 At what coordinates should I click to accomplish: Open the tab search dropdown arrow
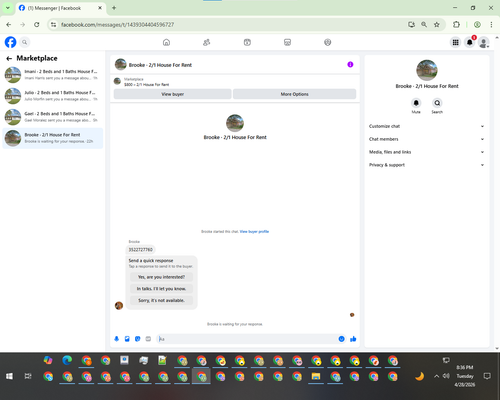[x=8, y=8]
